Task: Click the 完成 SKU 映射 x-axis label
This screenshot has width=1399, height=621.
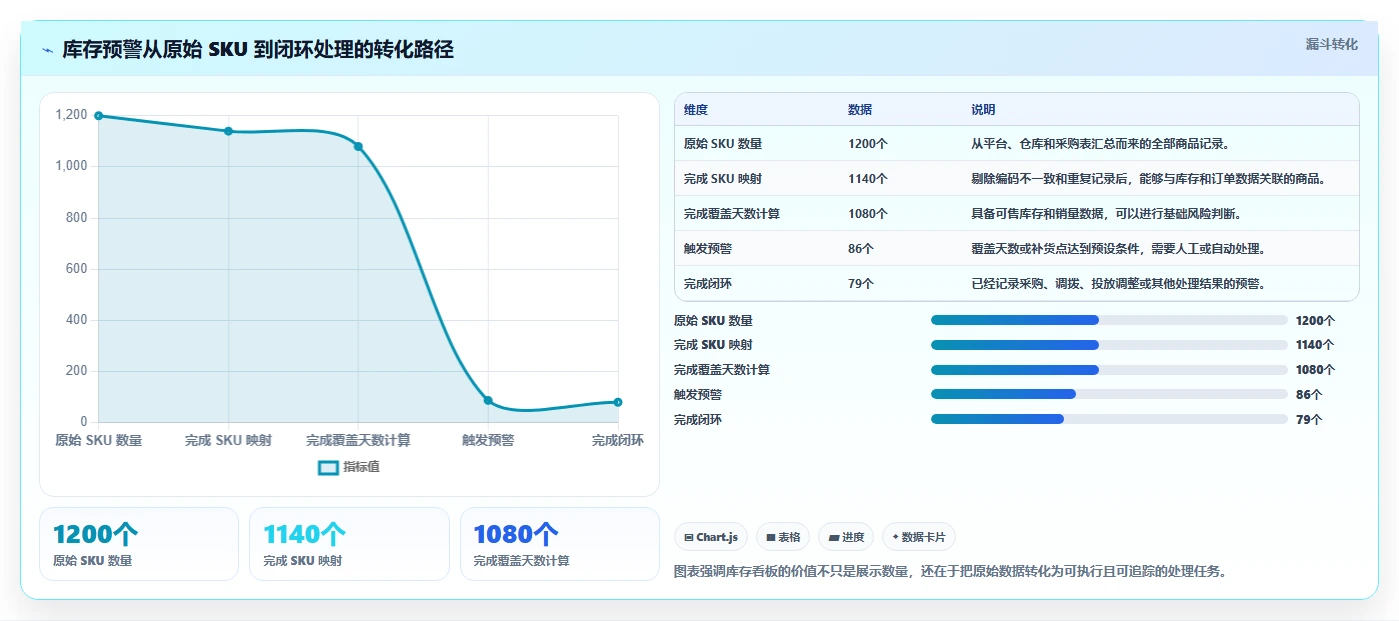Action: (x=228, y=441)
